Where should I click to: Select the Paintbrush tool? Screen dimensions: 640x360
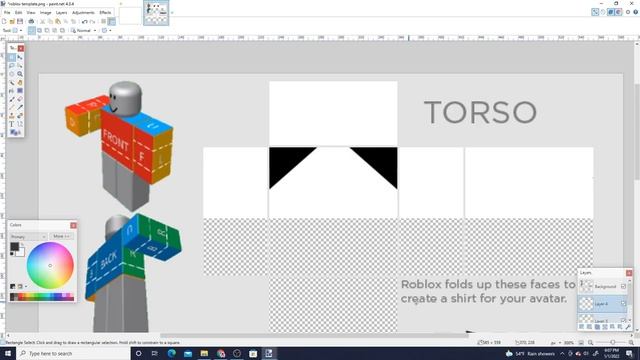tap(12, 99)
